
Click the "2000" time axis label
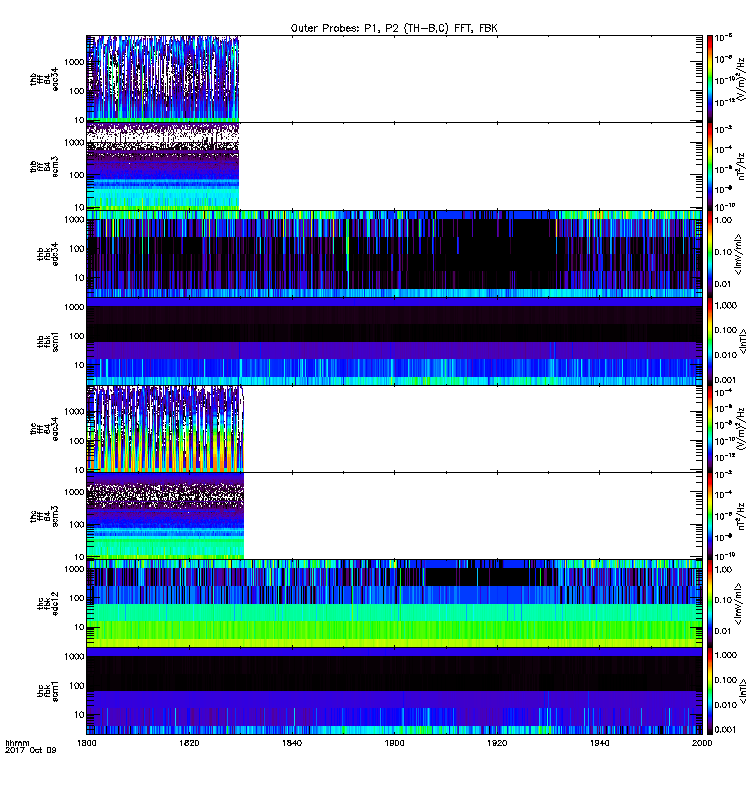tap(702, 743)
